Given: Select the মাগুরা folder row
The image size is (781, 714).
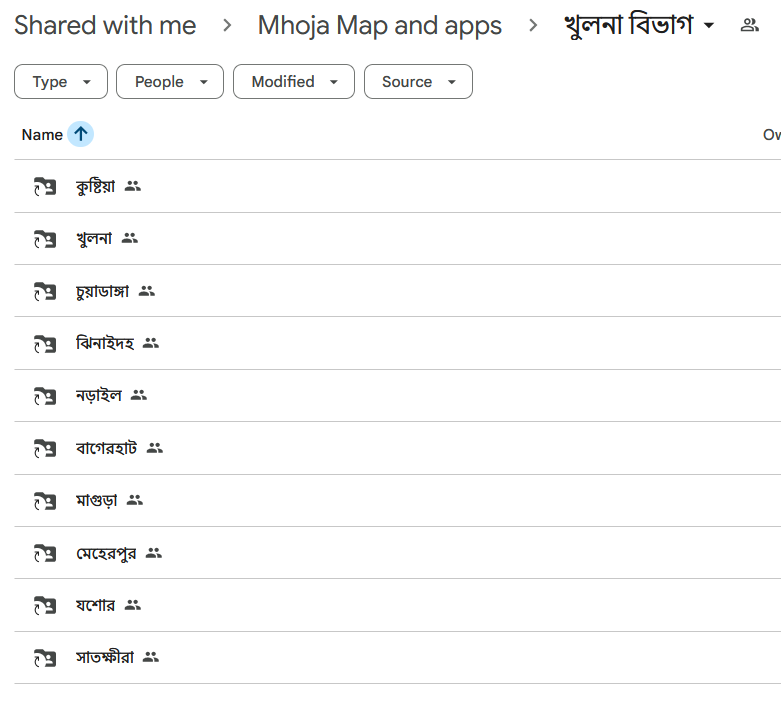Looking at the screenshot, I should click(397, 500).
